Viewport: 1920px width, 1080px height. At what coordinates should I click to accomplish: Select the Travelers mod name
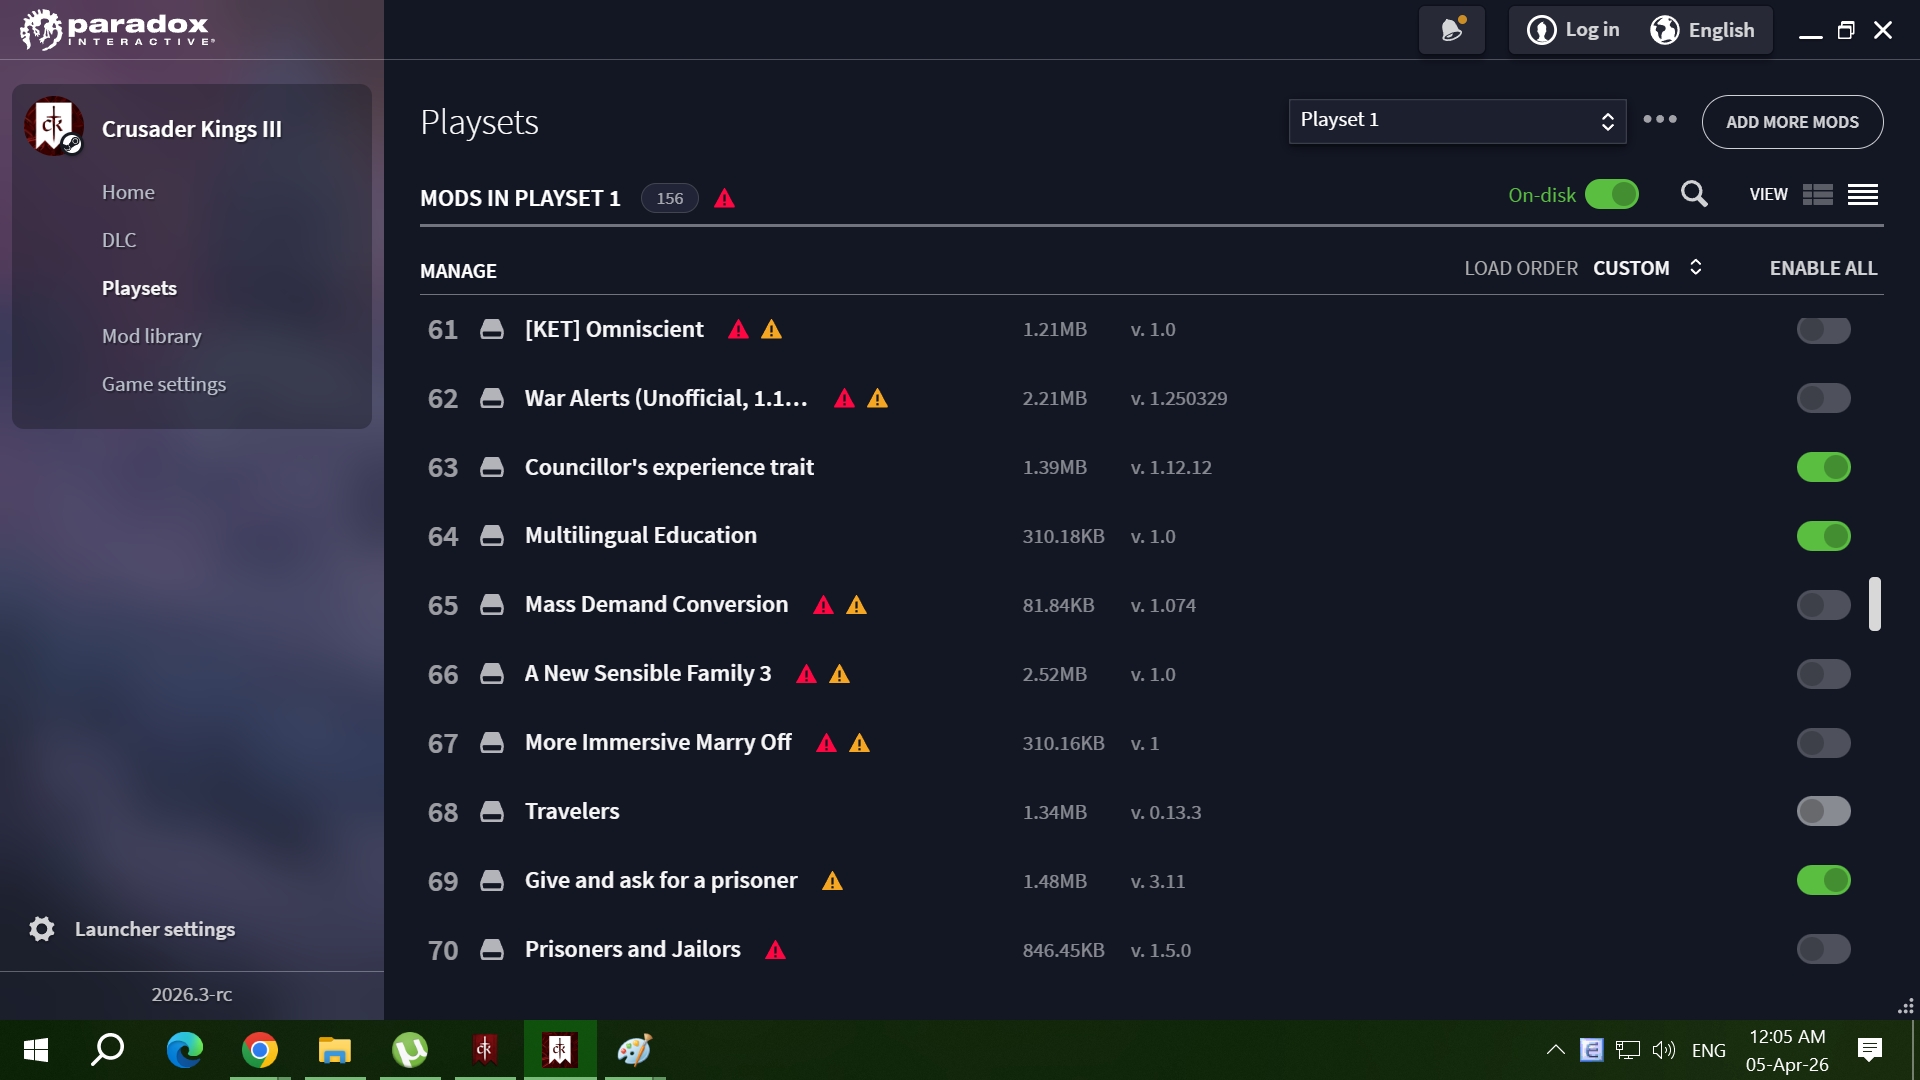[572, 811]
